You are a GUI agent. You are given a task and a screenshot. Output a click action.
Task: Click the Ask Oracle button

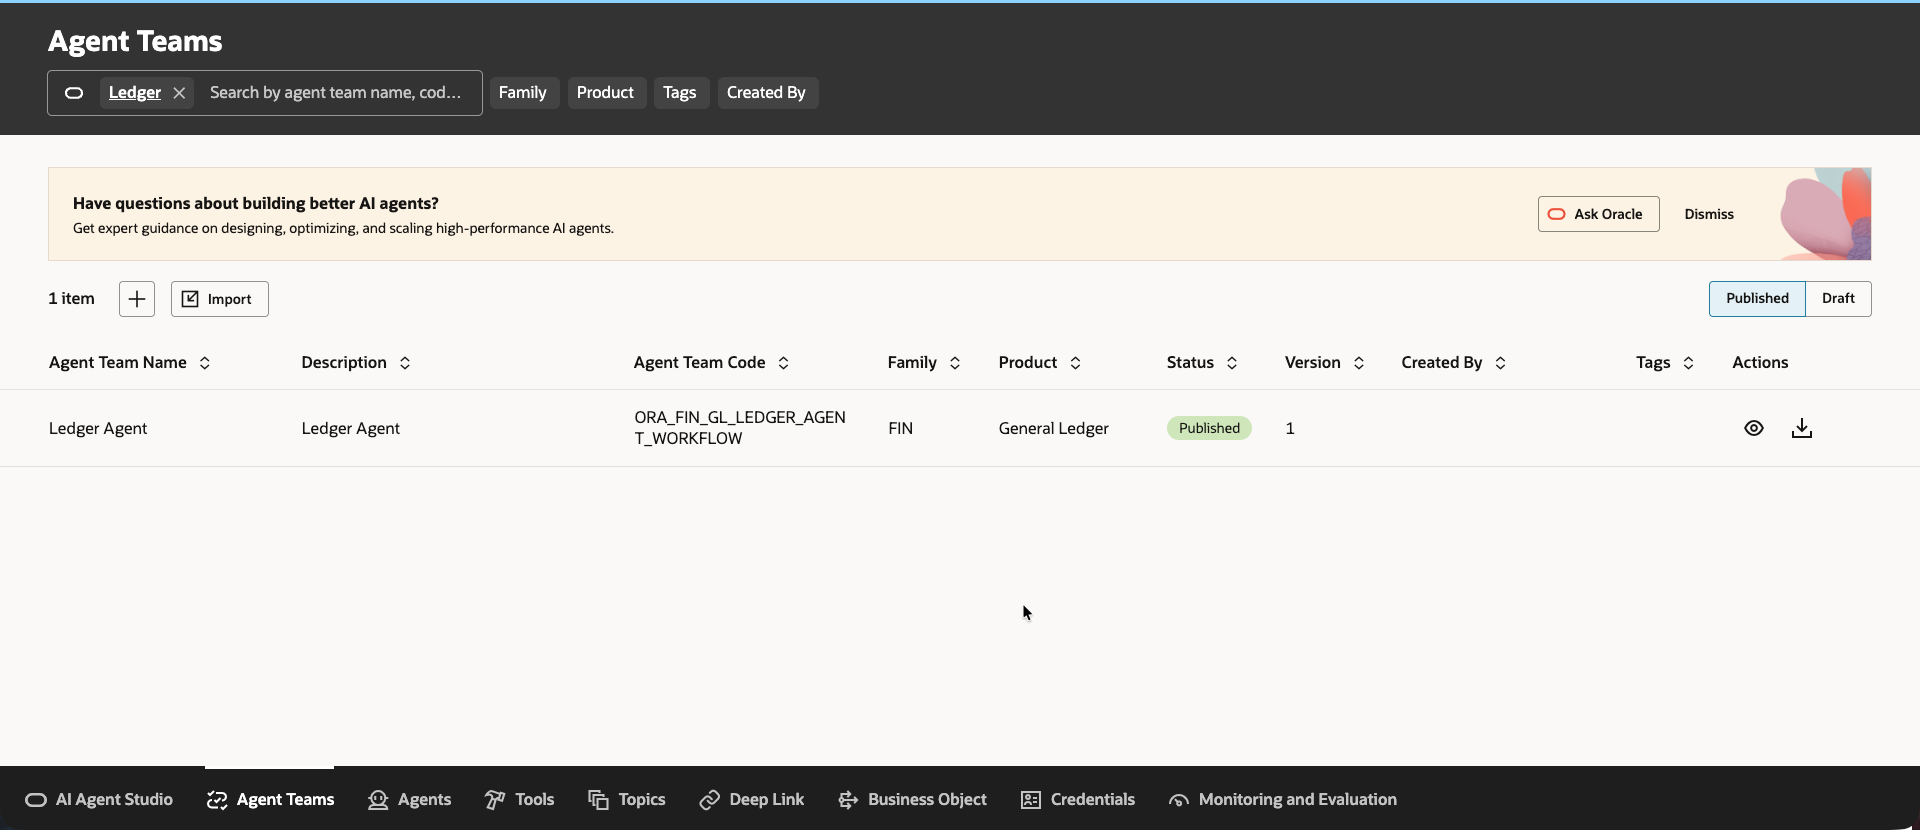1598,214
